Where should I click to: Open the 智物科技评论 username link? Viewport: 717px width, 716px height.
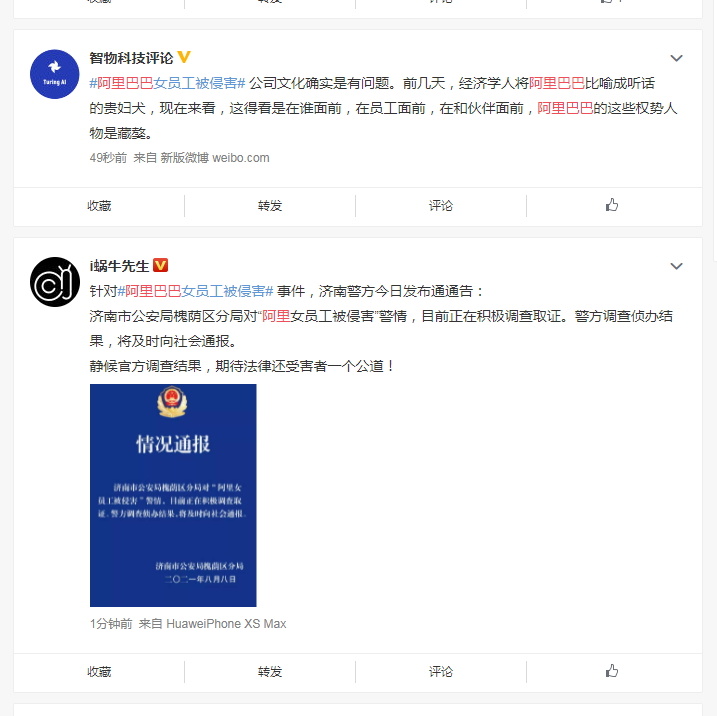[x=131, y=58]
